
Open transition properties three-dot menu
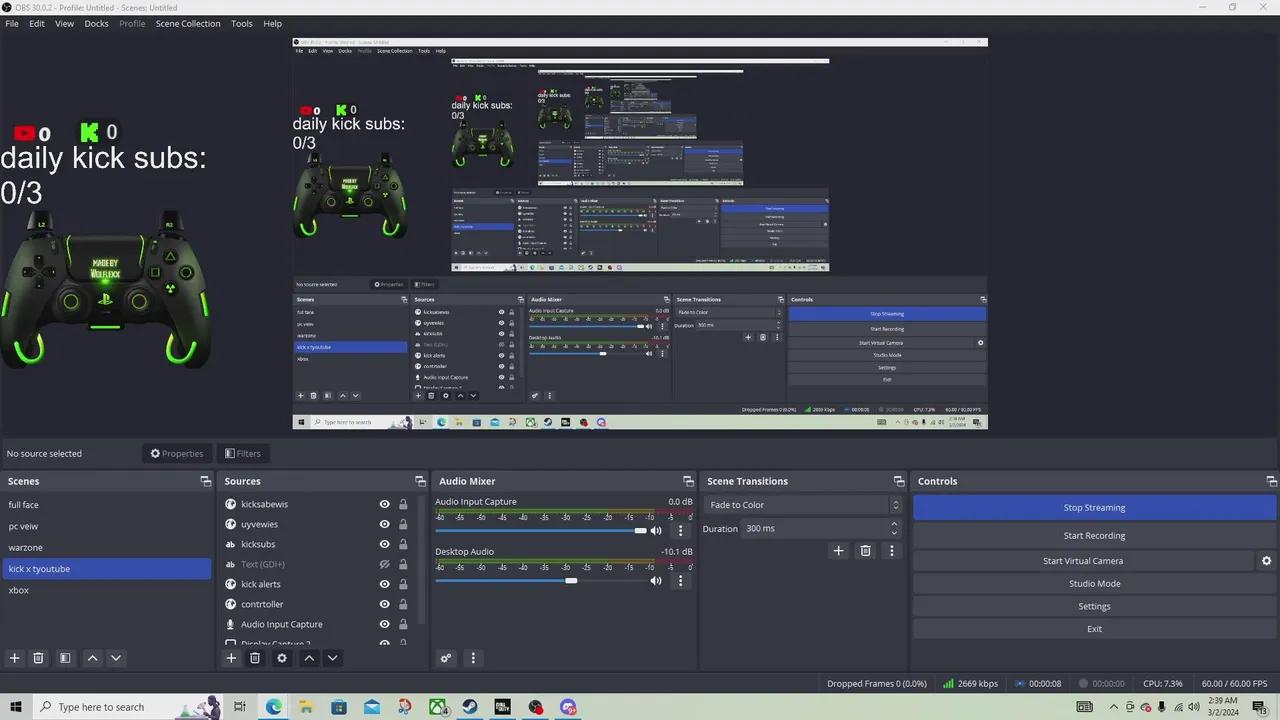click(891, 551)
